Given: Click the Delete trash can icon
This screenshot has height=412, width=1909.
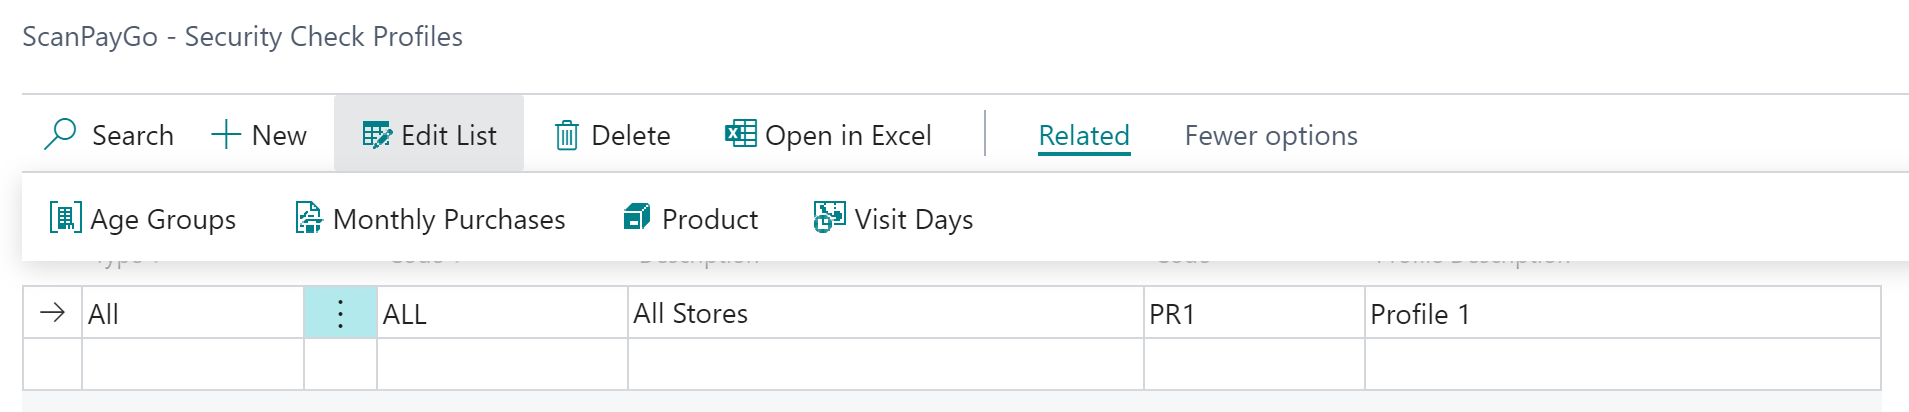Looking at the screenshot, I should pyautogui.click(x=567, y=134).
